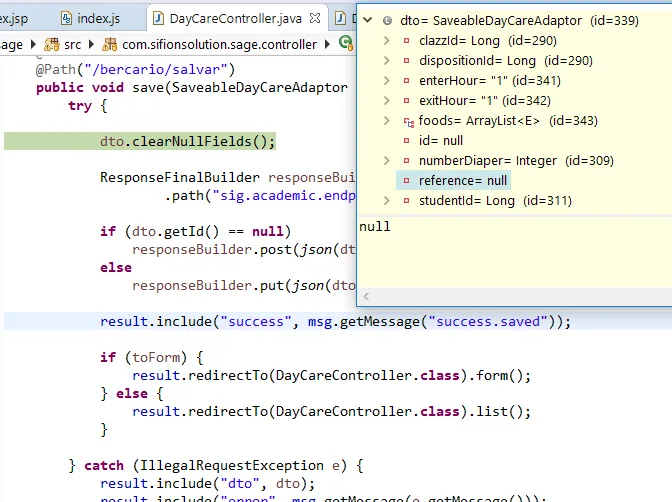Click the result.include("success" line
672x502 pixels.
336,322
